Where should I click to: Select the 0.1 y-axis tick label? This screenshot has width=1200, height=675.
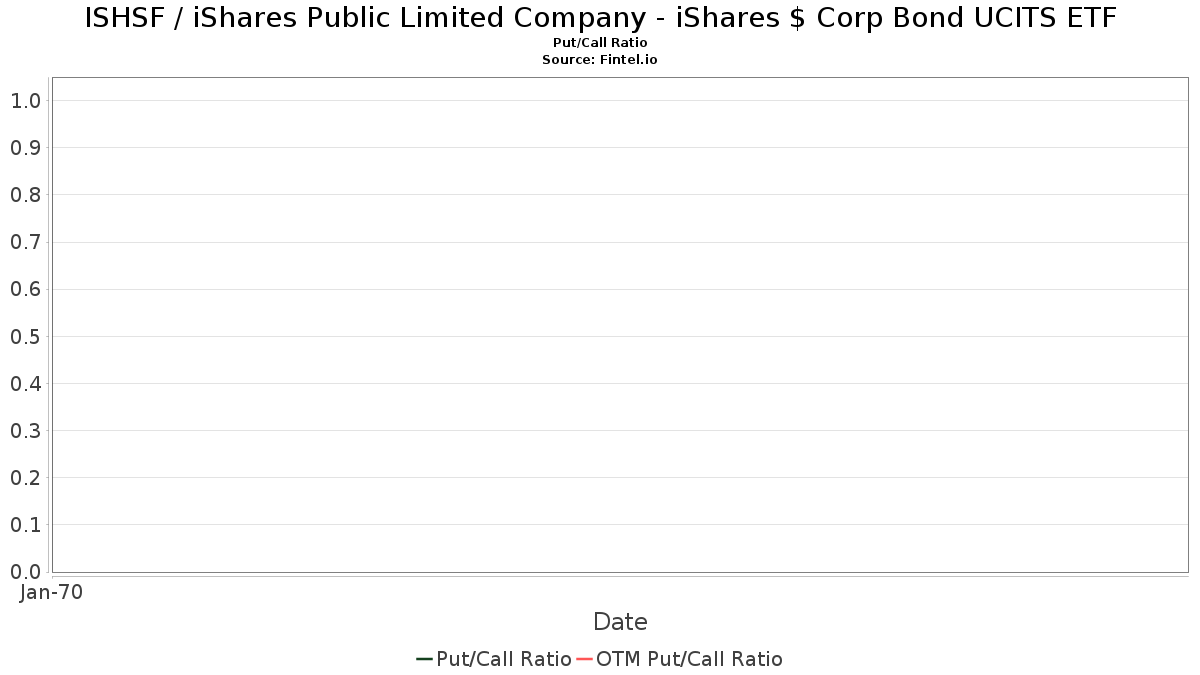tap(25, 525)
